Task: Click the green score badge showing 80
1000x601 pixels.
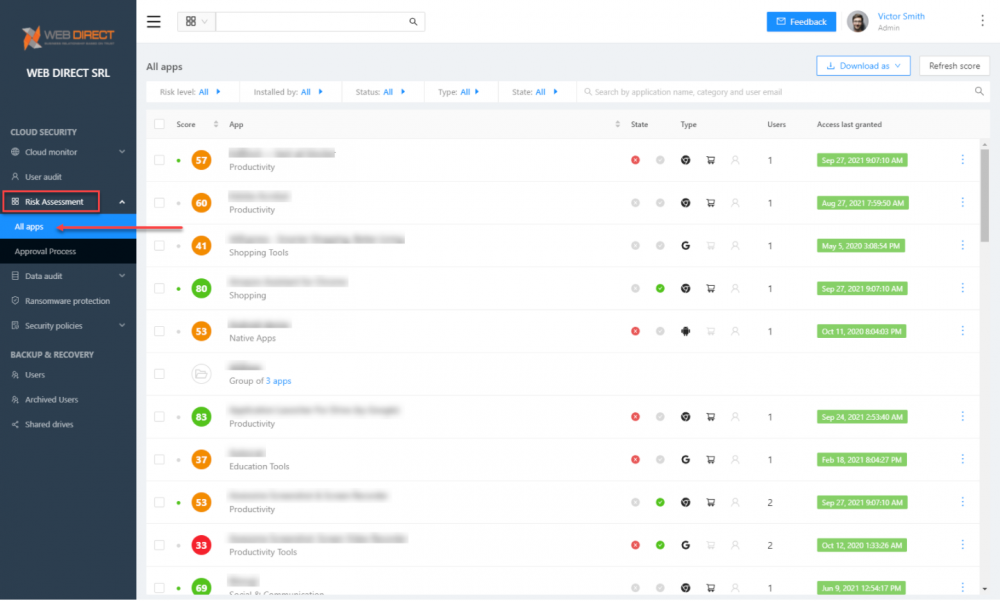Action: 200,288
